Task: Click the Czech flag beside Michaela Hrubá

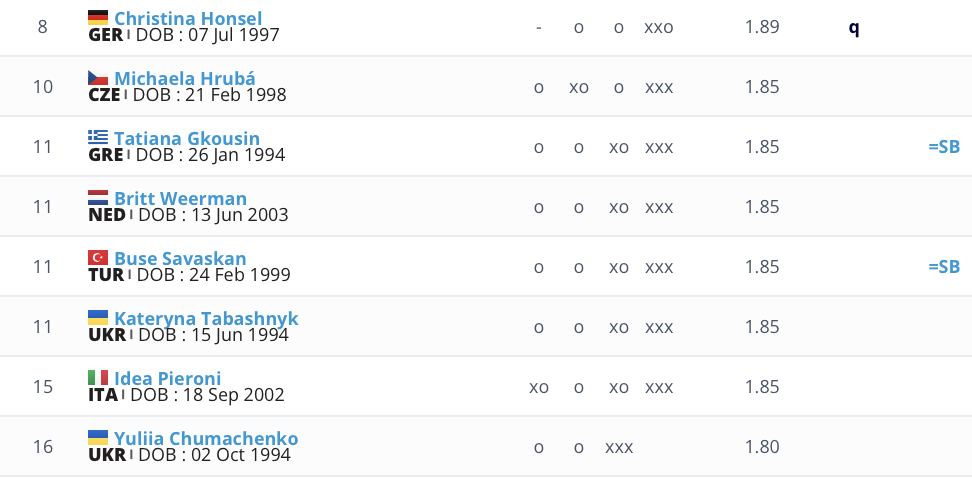Action: pos(98,77)
